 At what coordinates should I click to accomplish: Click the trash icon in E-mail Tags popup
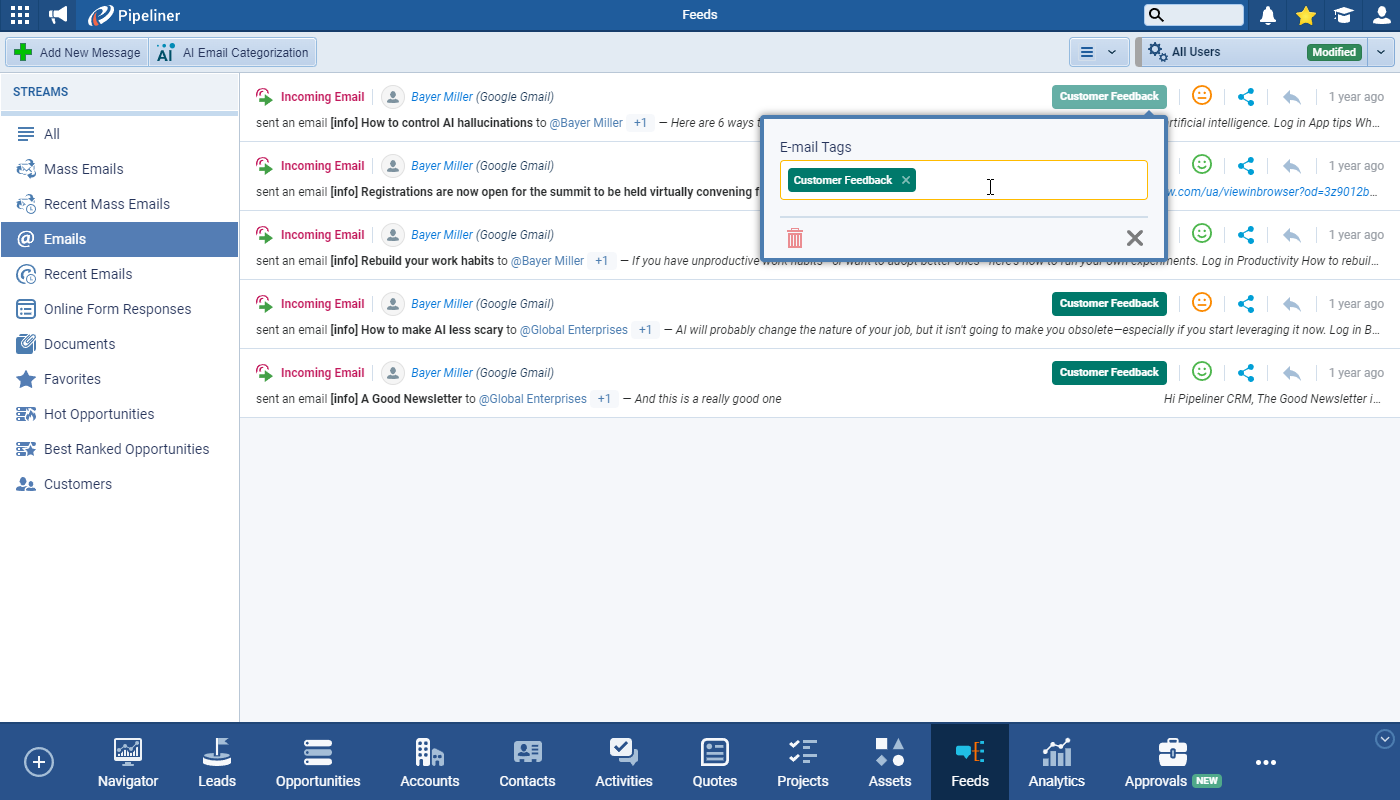coord(795,238)
